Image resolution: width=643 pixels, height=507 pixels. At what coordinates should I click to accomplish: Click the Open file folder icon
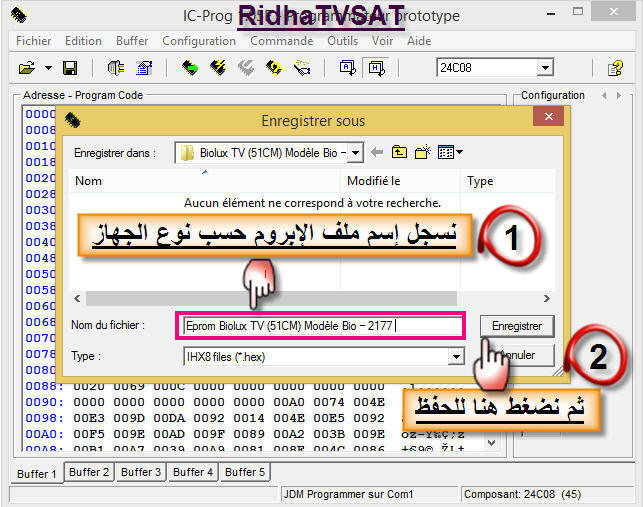point(26,68)
